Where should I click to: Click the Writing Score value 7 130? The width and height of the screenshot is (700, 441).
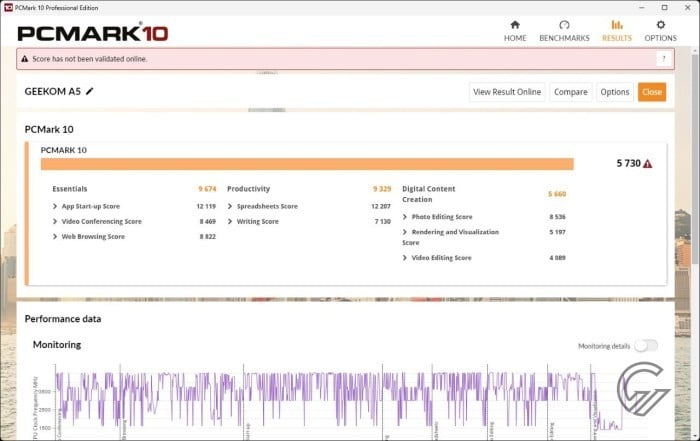383,221
